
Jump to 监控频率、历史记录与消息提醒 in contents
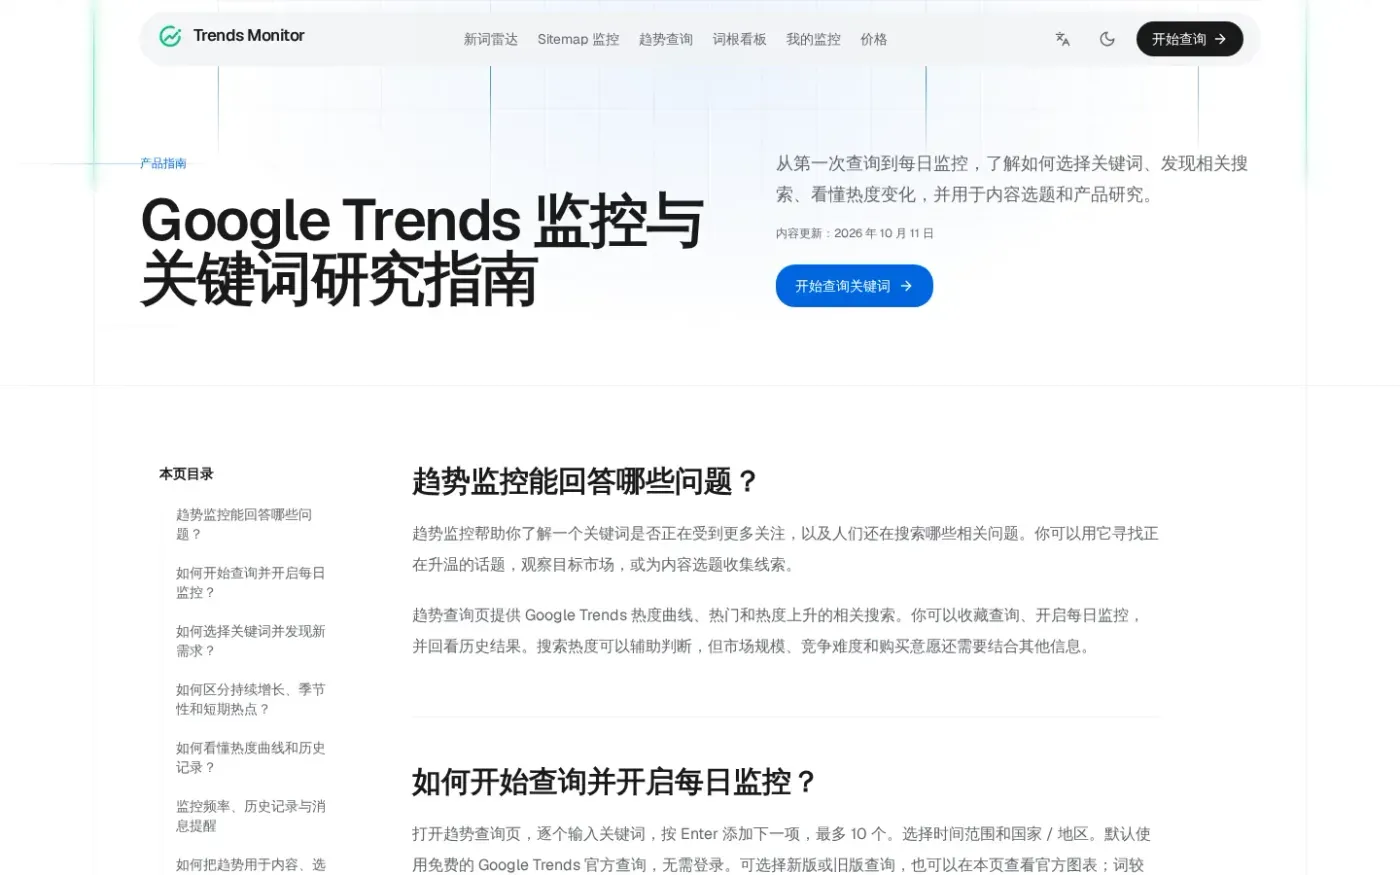point(250,815)
